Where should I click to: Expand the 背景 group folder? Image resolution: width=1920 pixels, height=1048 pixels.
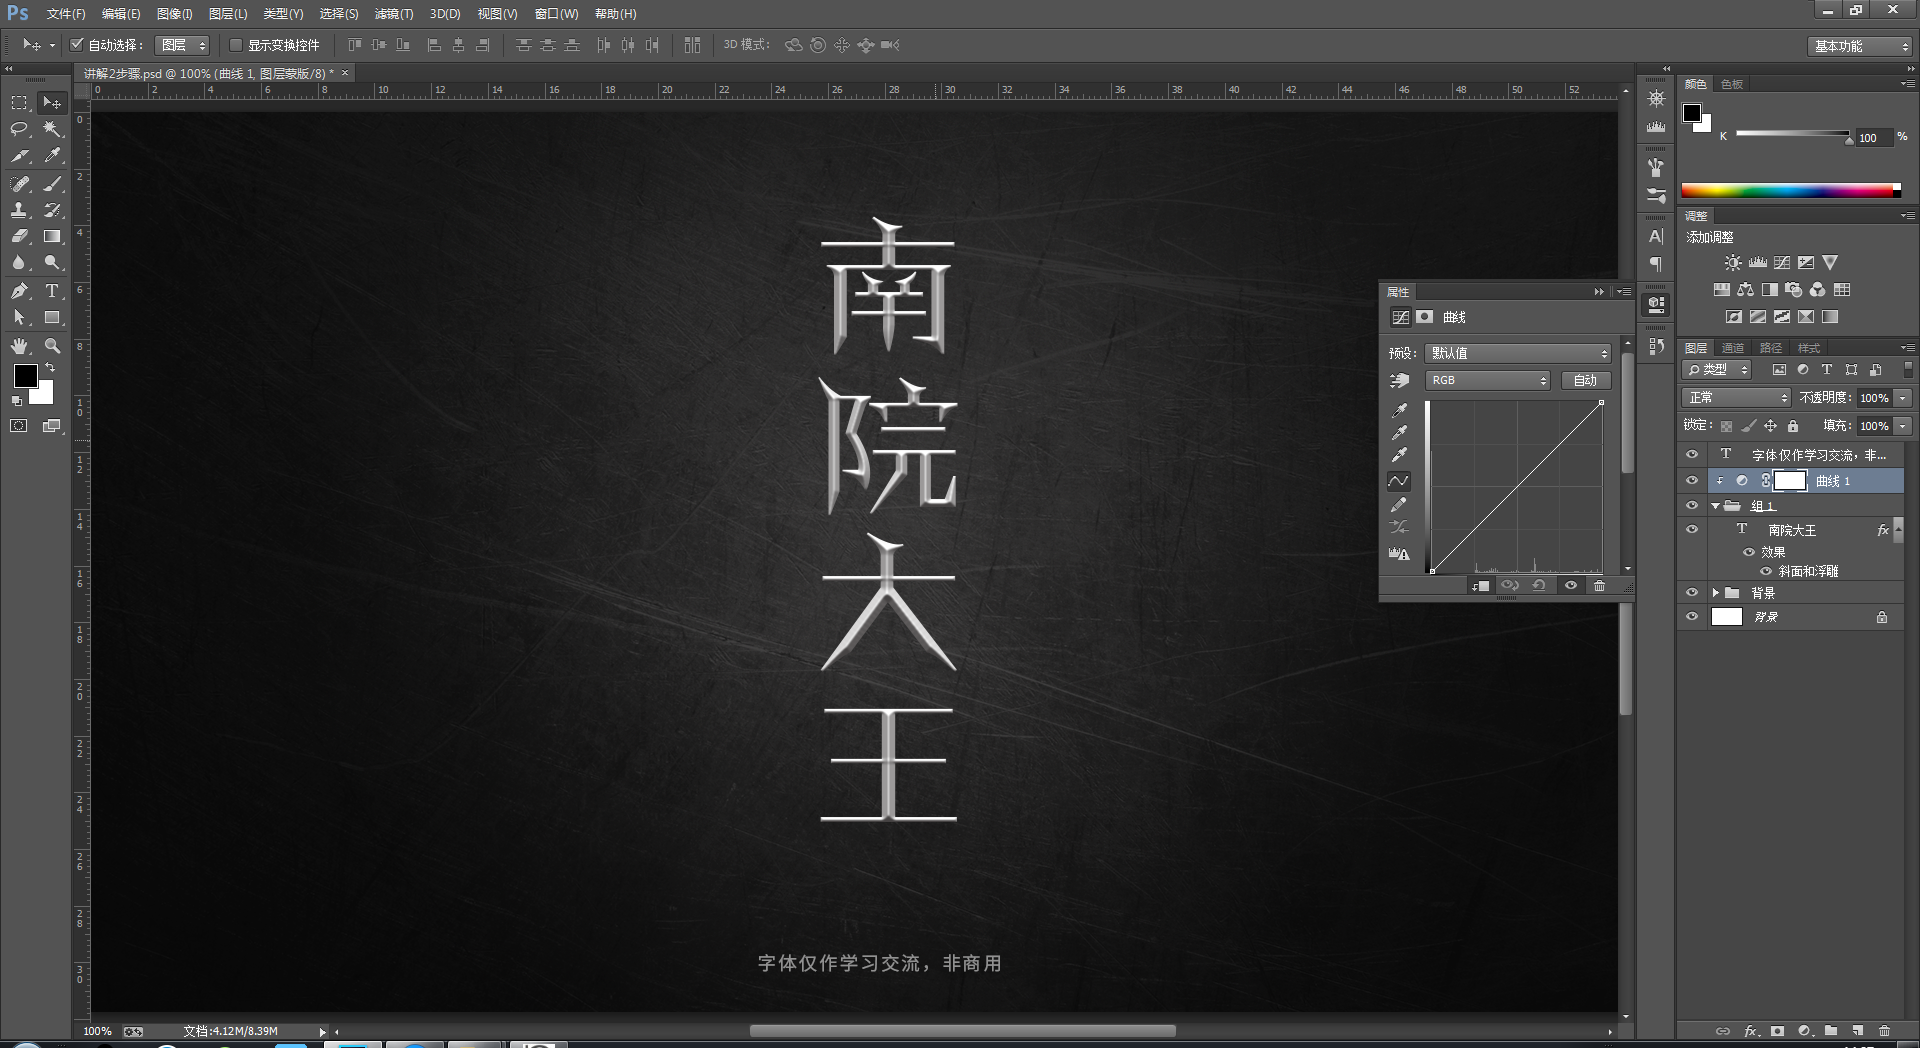(1715, 593)
